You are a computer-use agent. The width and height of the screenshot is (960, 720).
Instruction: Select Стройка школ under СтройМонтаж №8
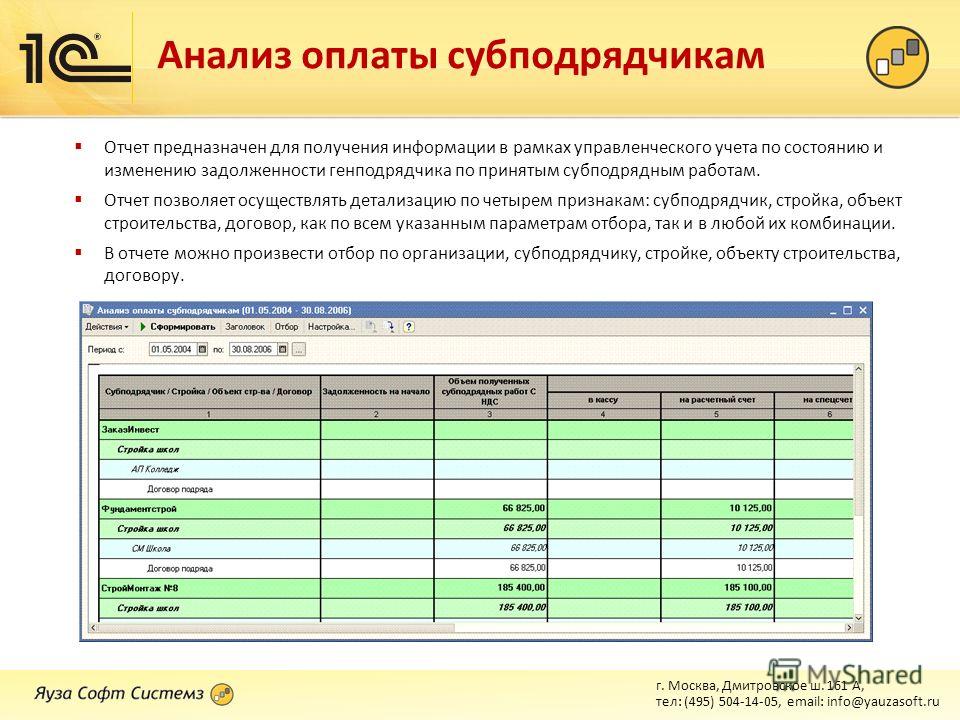click(476, 608)
